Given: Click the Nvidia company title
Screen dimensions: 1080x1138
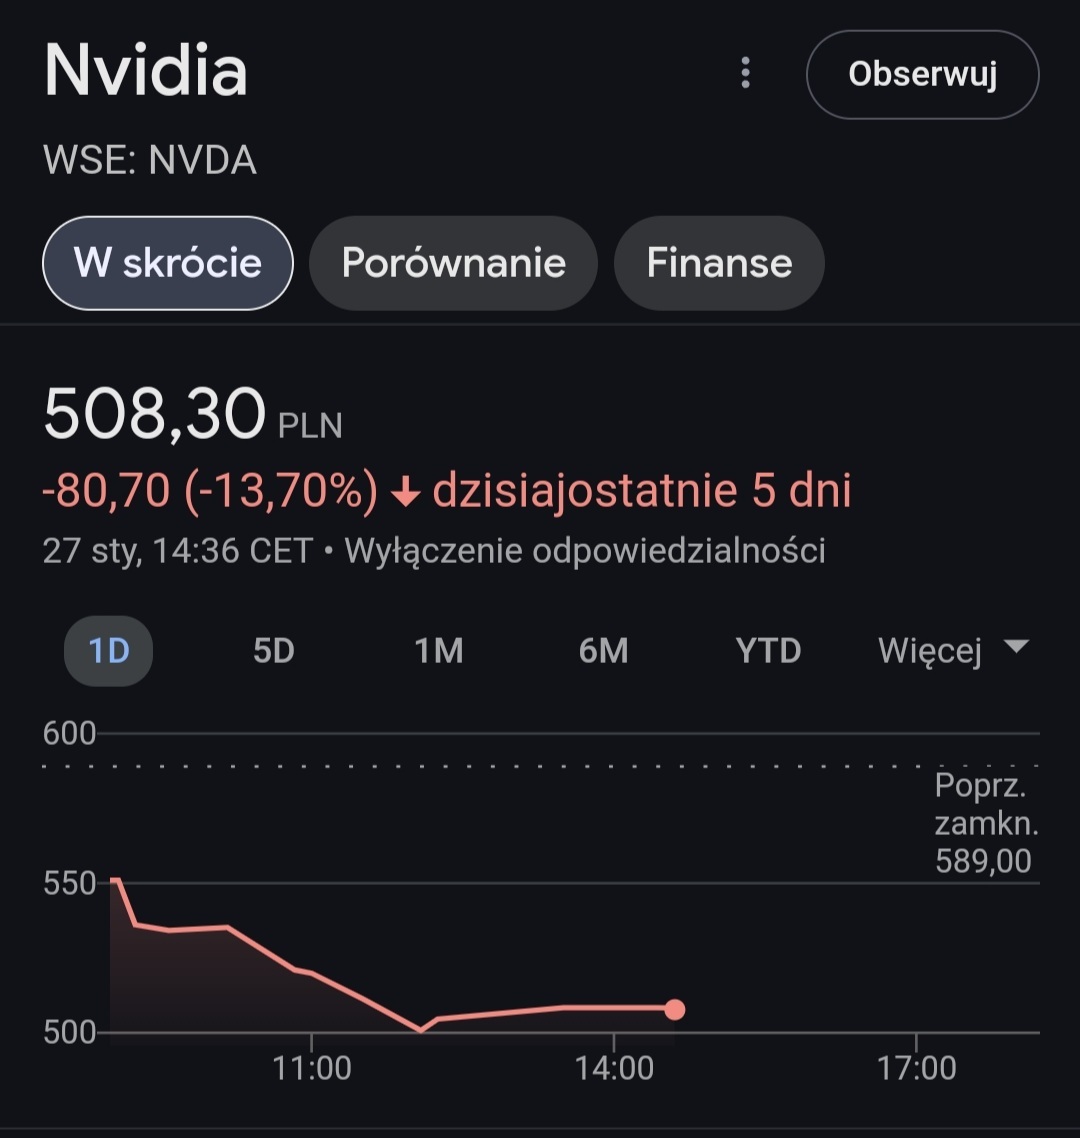Looking at the screenshot, I should coord(146,72).
